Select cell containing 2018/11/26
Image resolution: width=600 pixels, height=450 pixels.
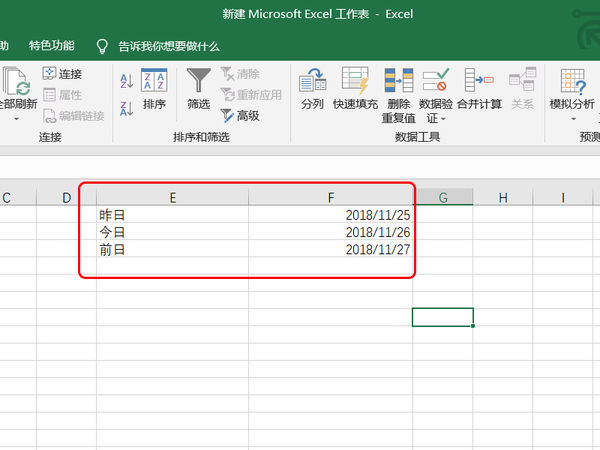pos(331,232)
